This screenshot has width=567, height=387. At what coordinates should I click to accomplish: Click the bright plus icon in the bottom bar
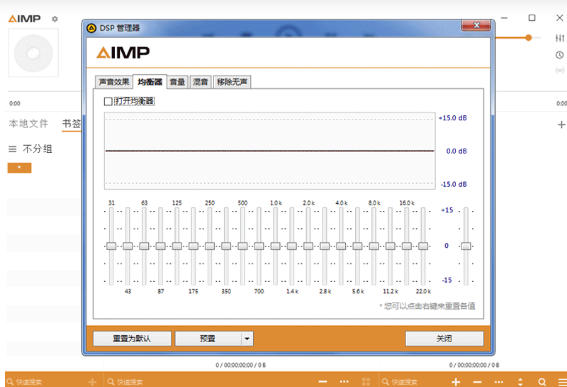coord(456,382)
